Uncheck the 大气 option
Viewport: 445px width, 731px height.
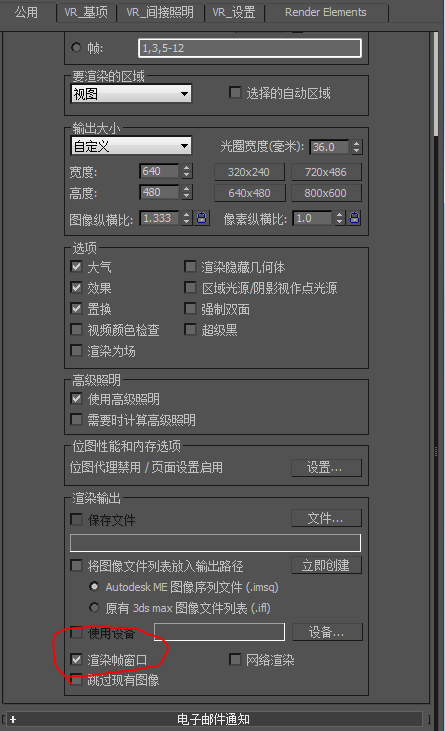[76, 267]
